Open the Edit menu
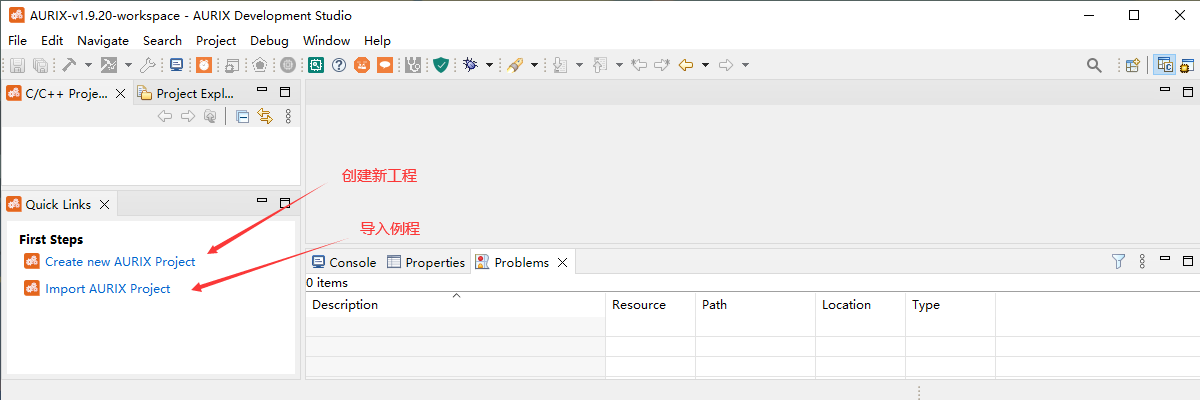Screen dimensions: 1200x400 click(x=52, y=41)
